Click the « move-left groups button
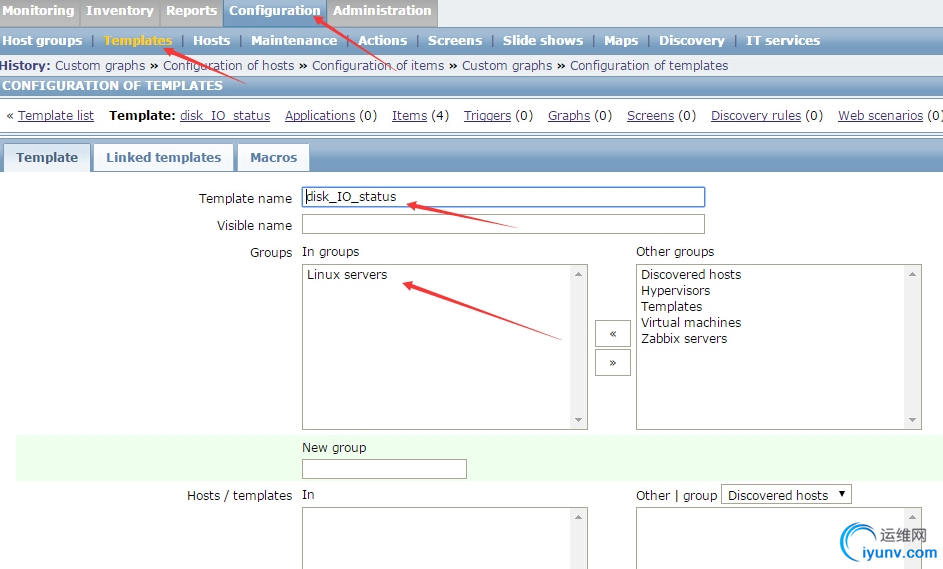This screenshot has width=943, height=569. (x=613, y=334)
